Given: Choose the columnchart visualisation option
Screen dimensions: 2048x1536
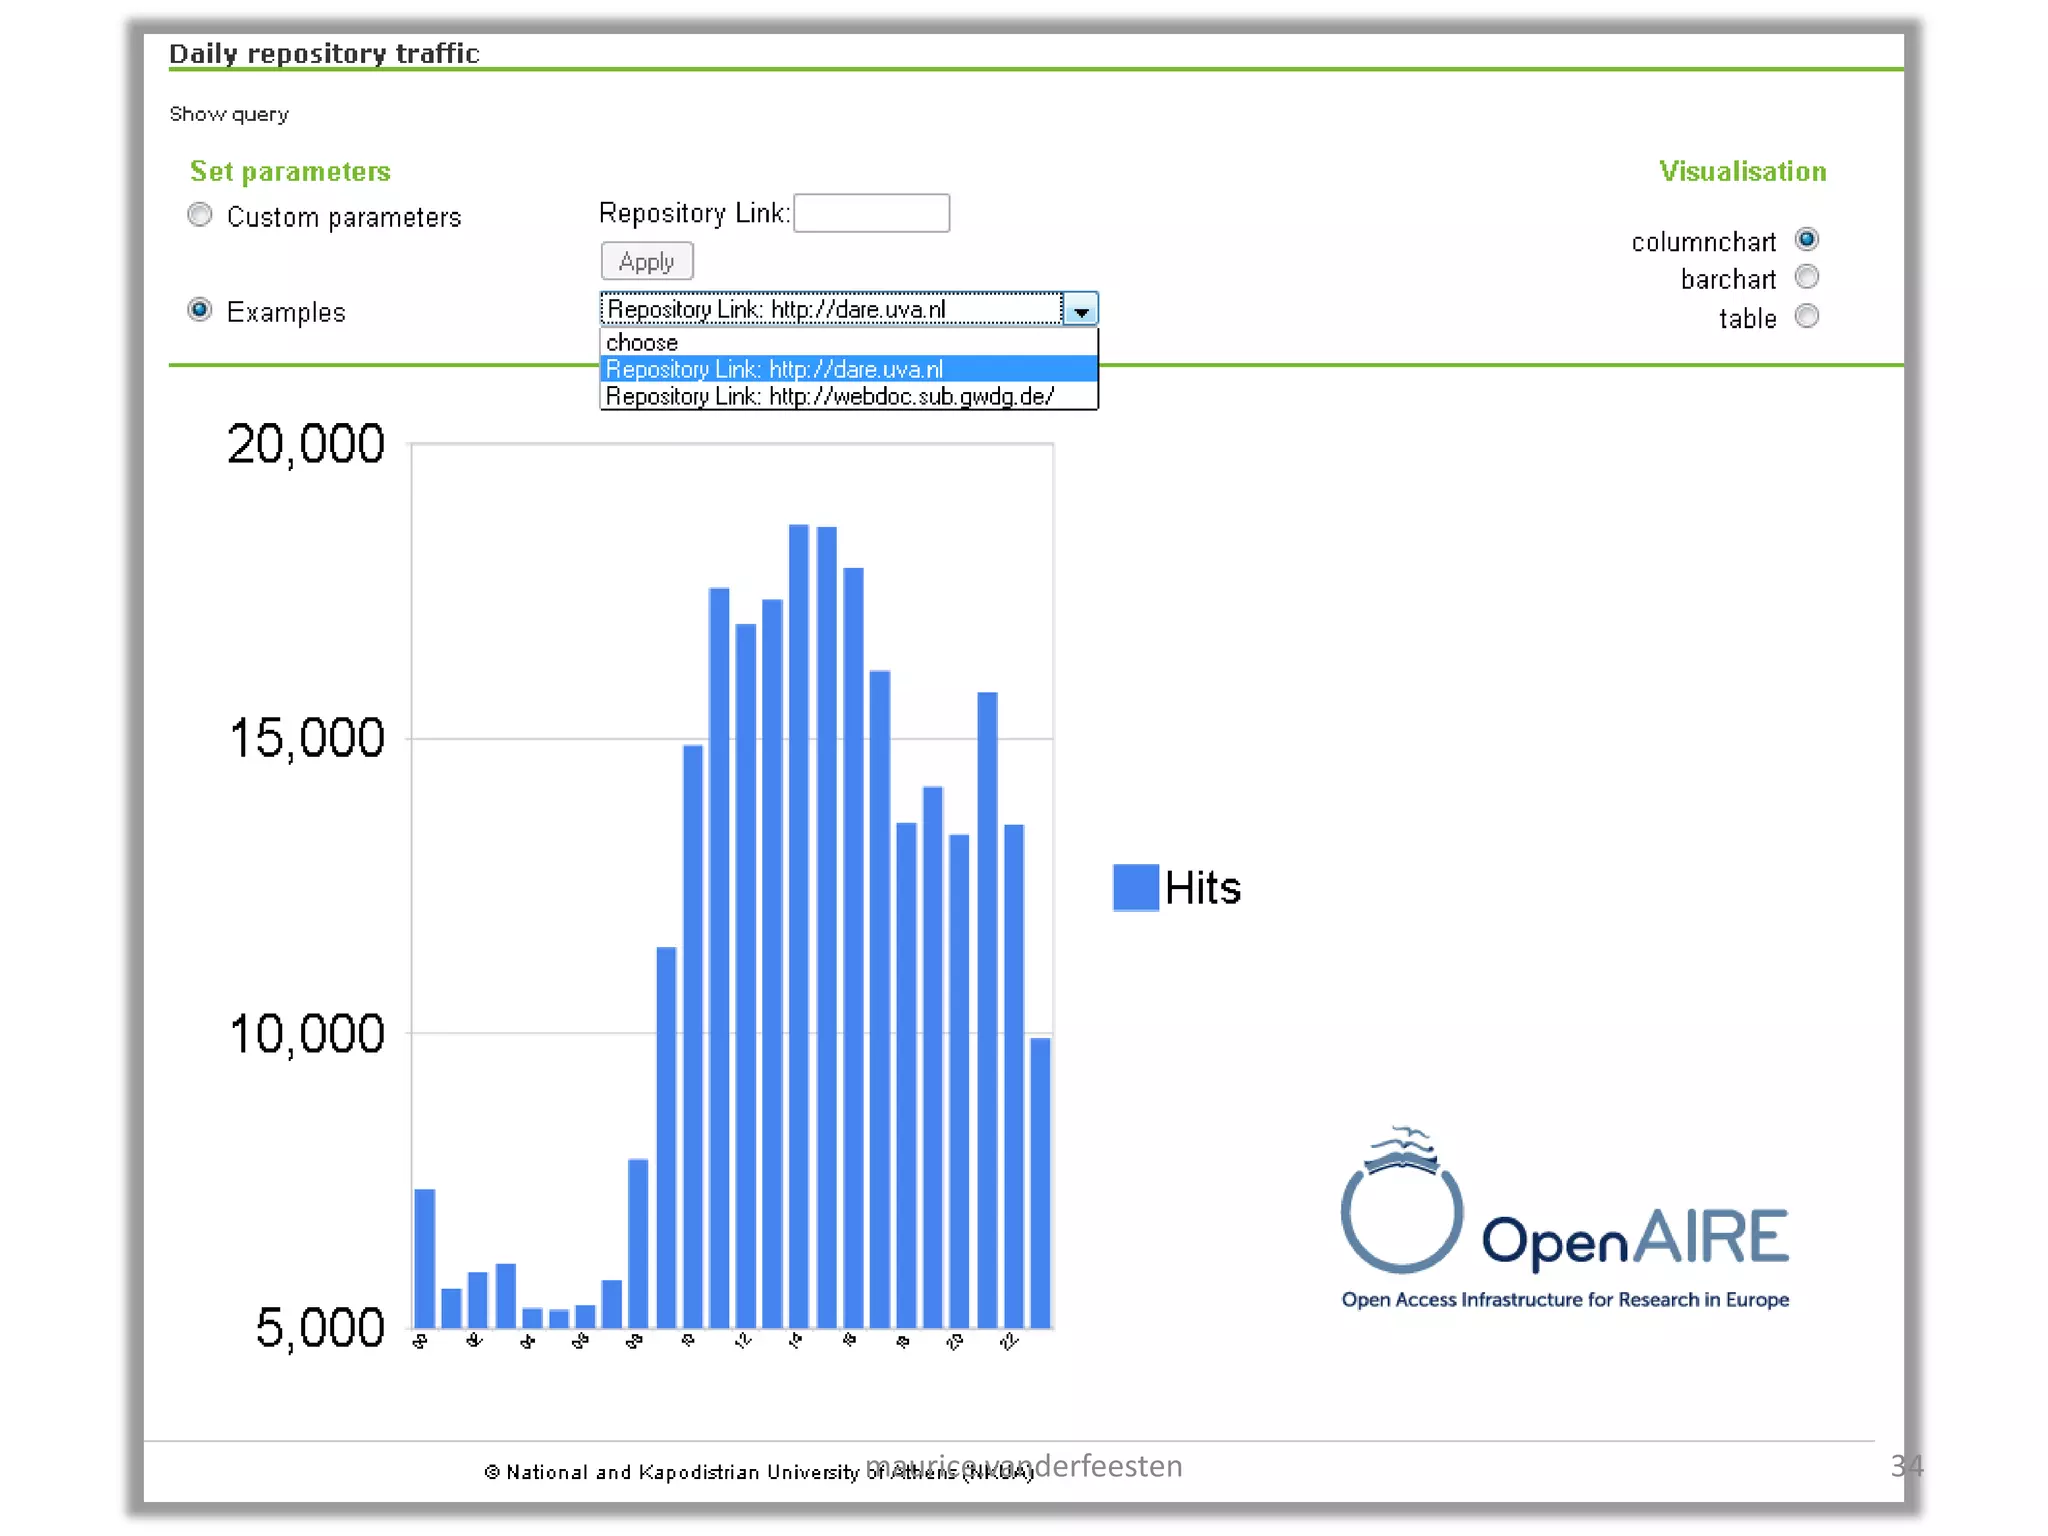Looking at the screenshot, I should pos(1806,240).
